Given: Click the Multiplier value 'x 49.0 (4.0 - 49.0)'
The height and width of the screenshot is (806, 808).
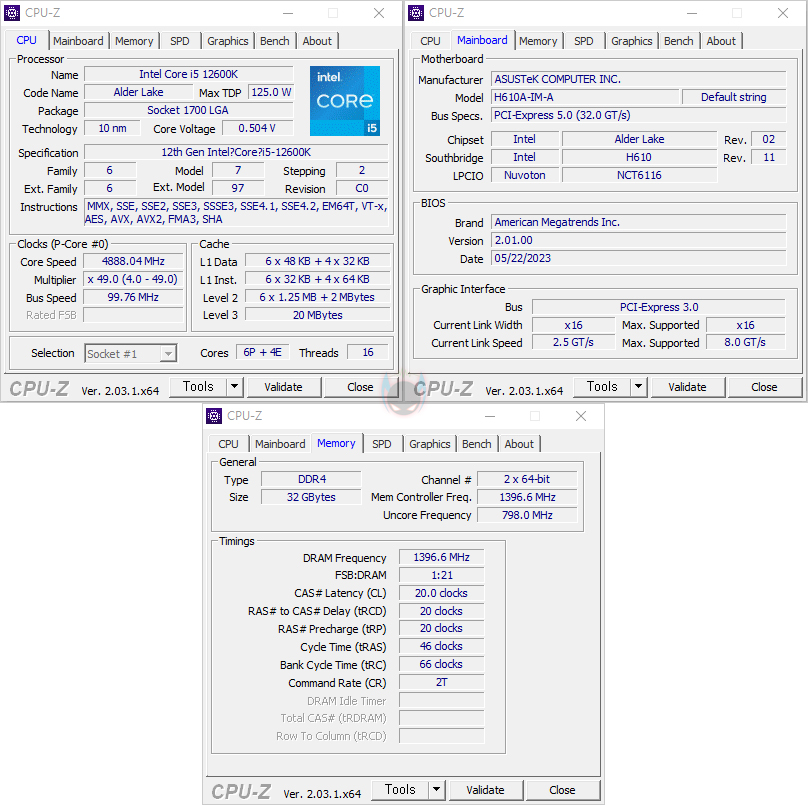Looking at the screenshot, I should [x=133, y=279].
